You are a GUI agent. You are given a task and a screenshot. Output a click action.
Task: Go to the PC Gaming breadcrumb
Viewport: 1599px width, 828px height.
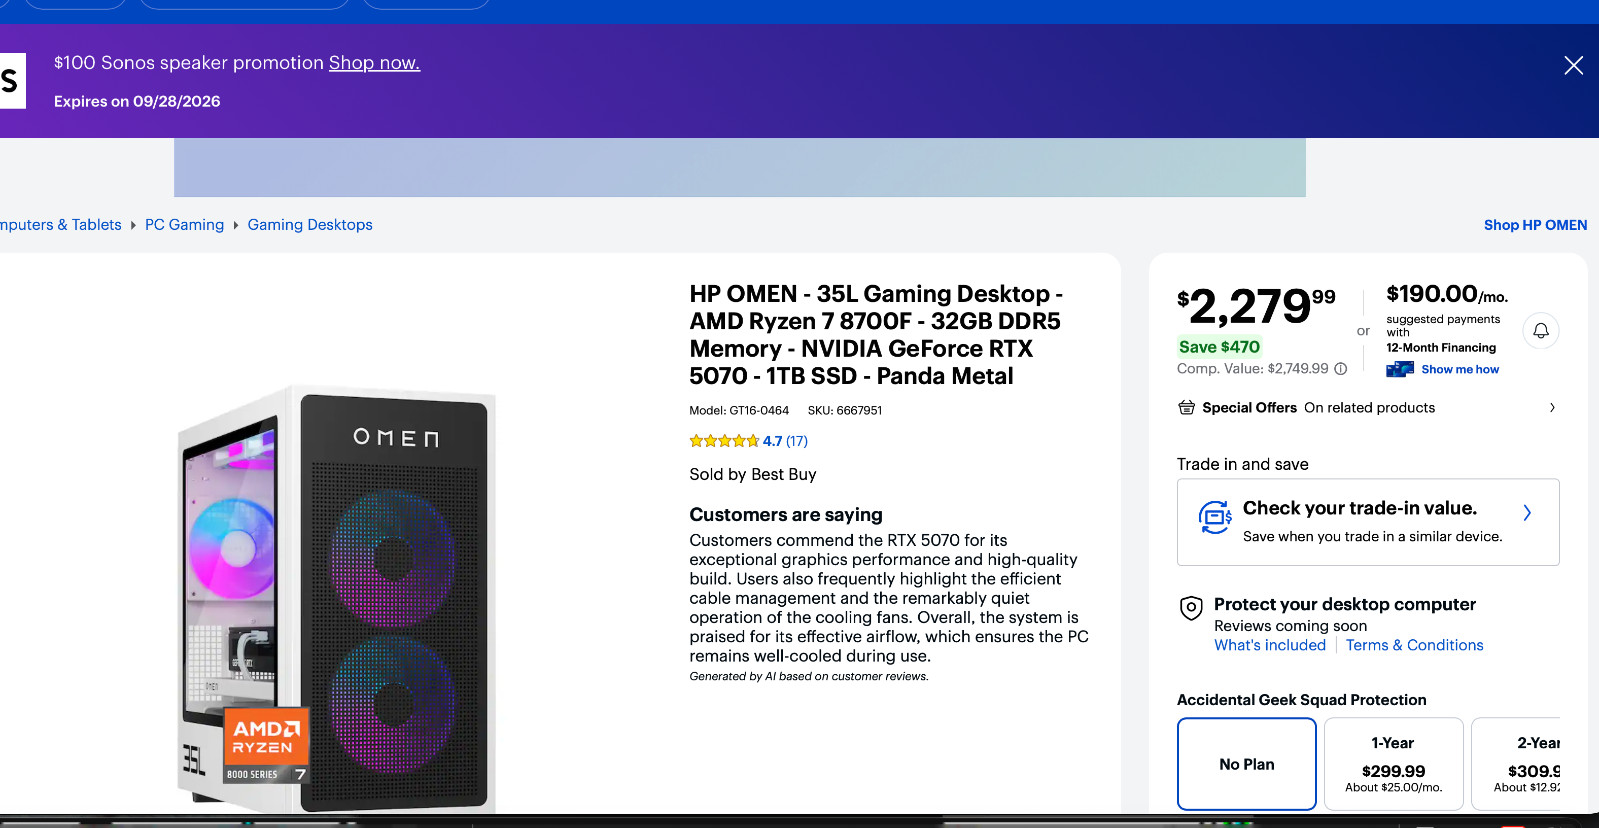[185, 225]
